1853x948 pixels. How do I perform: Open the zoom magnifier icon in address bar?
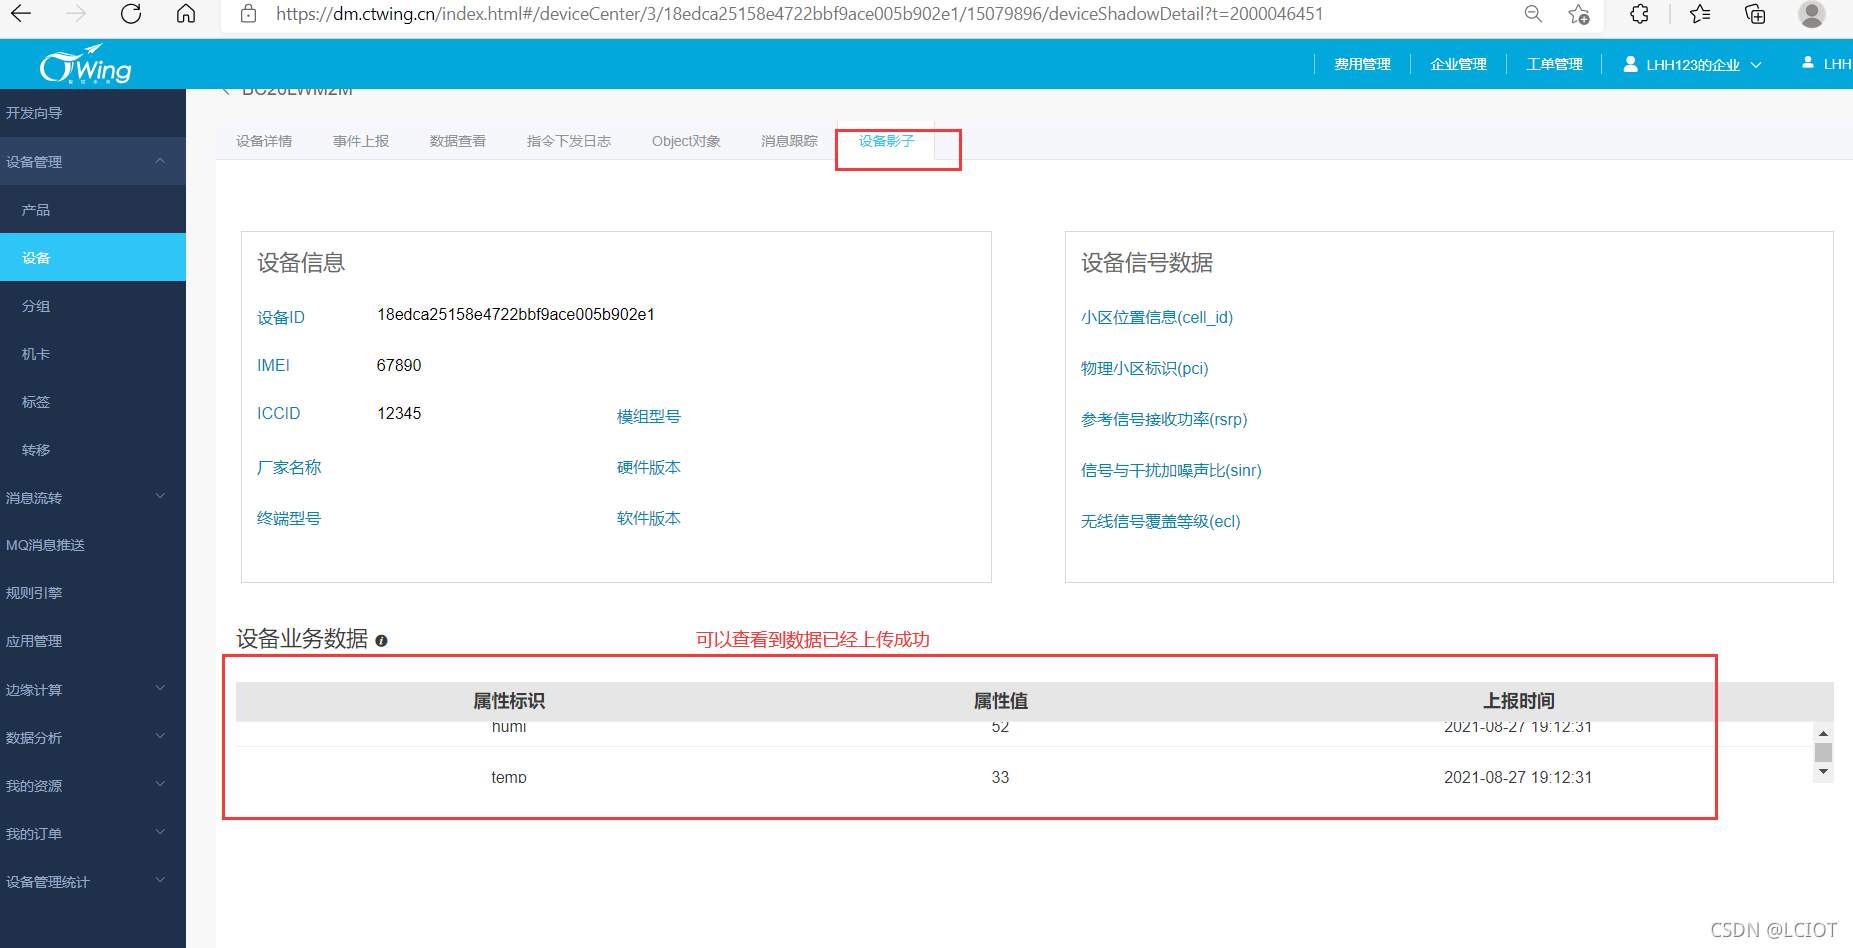pyautogui.click(x=1533, y=14)
